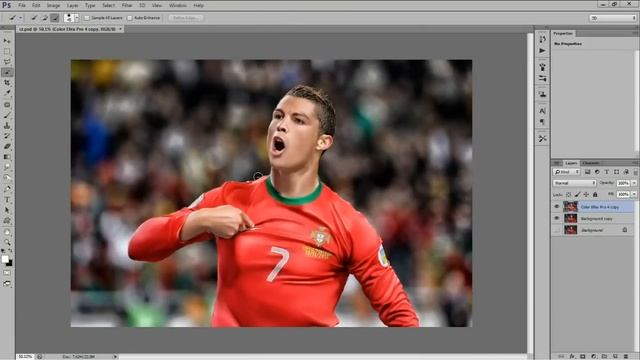This screenshot has height=360, width=640.
Task: Open the brush picker dropdown
Action: (x=76, y=18)
